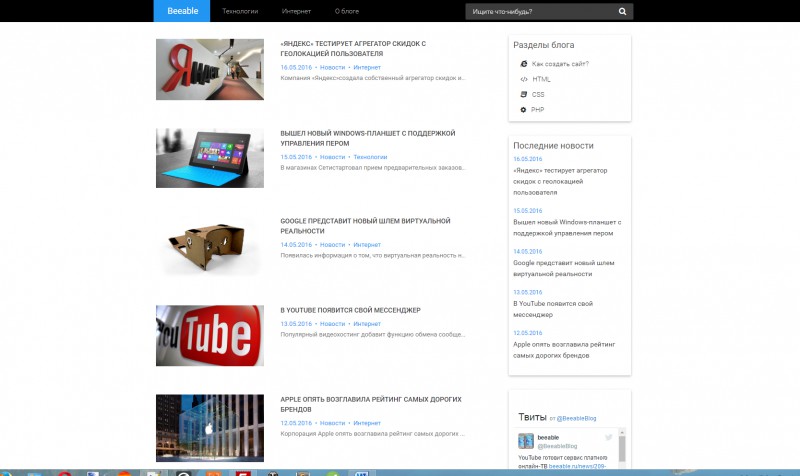Viewport: 800px width, 476px height.
Task: Open headline Google представит новый шлем in main list
Action: 365,226
